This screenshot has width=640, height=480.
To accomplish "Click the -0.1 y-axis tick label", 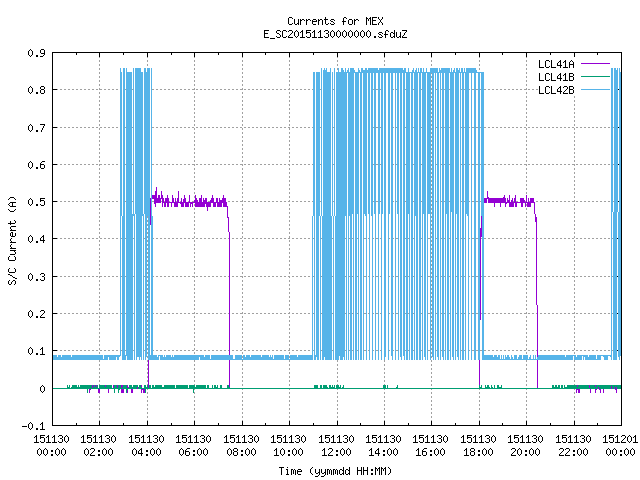I will coord(33,426).
